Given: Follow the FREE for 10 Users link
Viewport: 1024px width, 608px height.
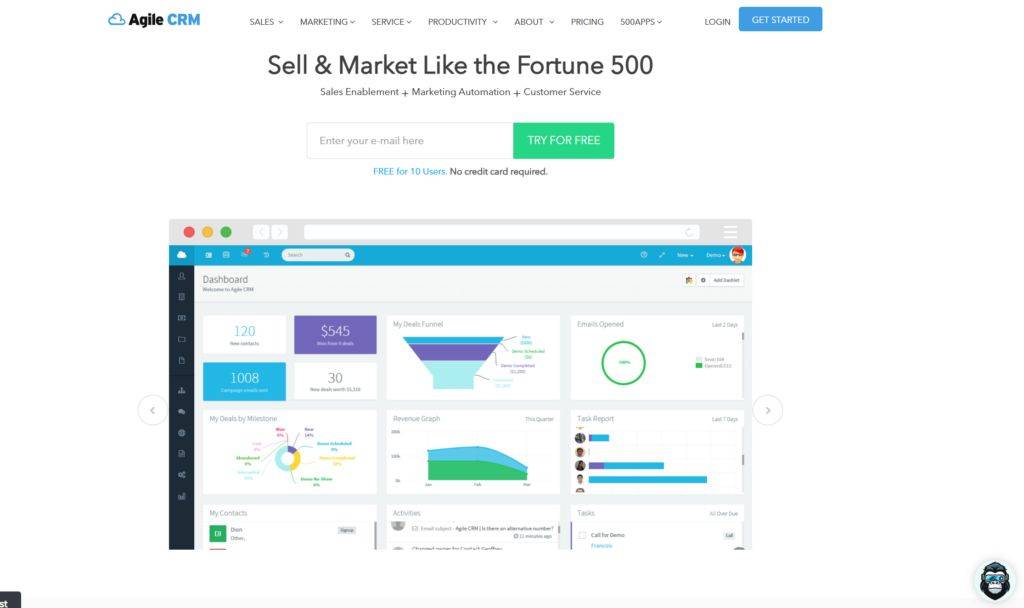Looking at the screenshot, I should 410,171.
